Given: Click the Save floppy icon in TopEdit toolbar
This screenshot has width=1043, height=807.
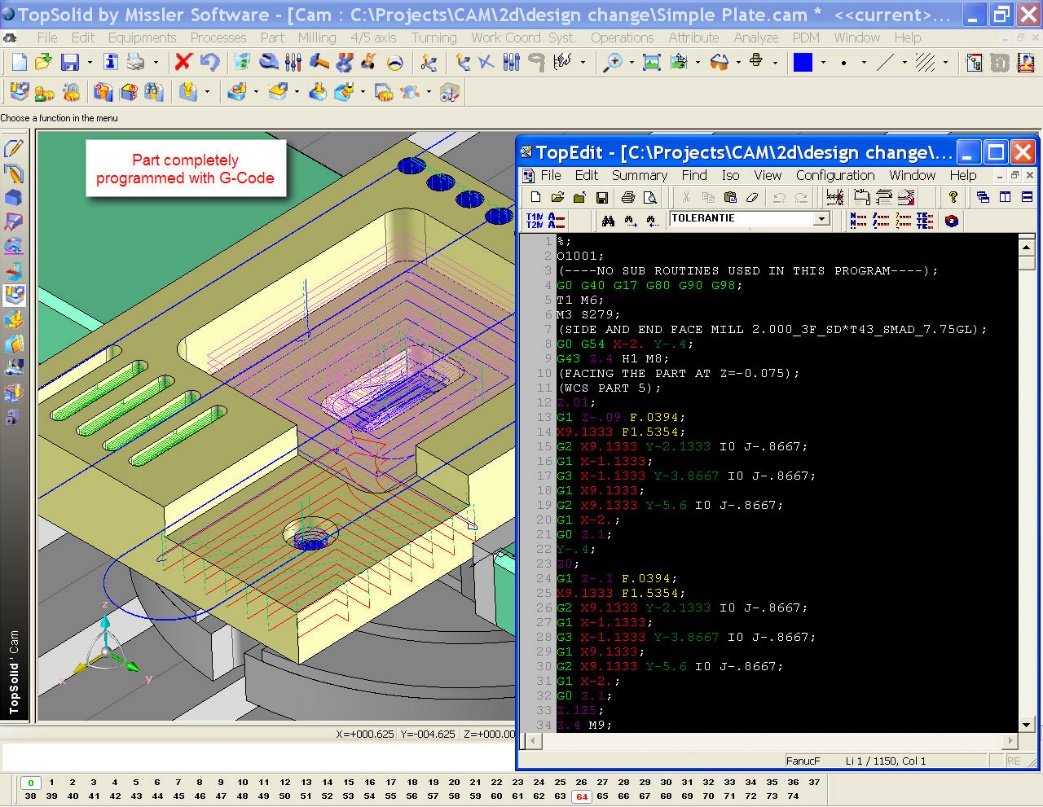Looking at the screenshot, I should tap(602, 198).
